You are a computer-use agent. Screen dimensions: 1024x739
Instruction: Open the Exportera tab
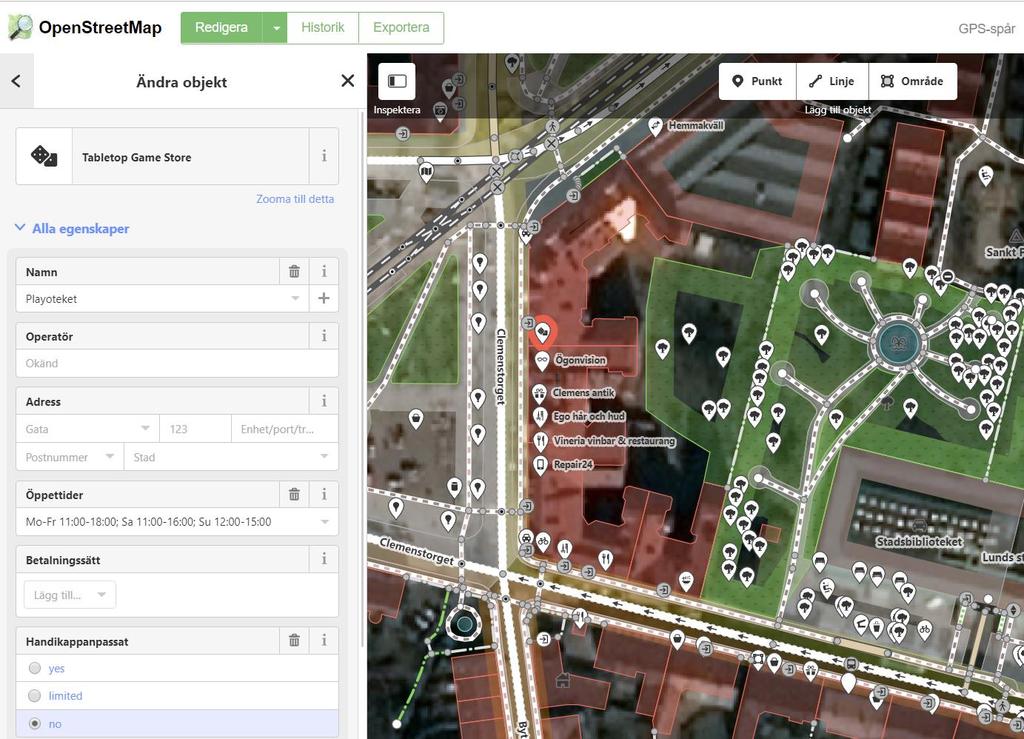401,28
